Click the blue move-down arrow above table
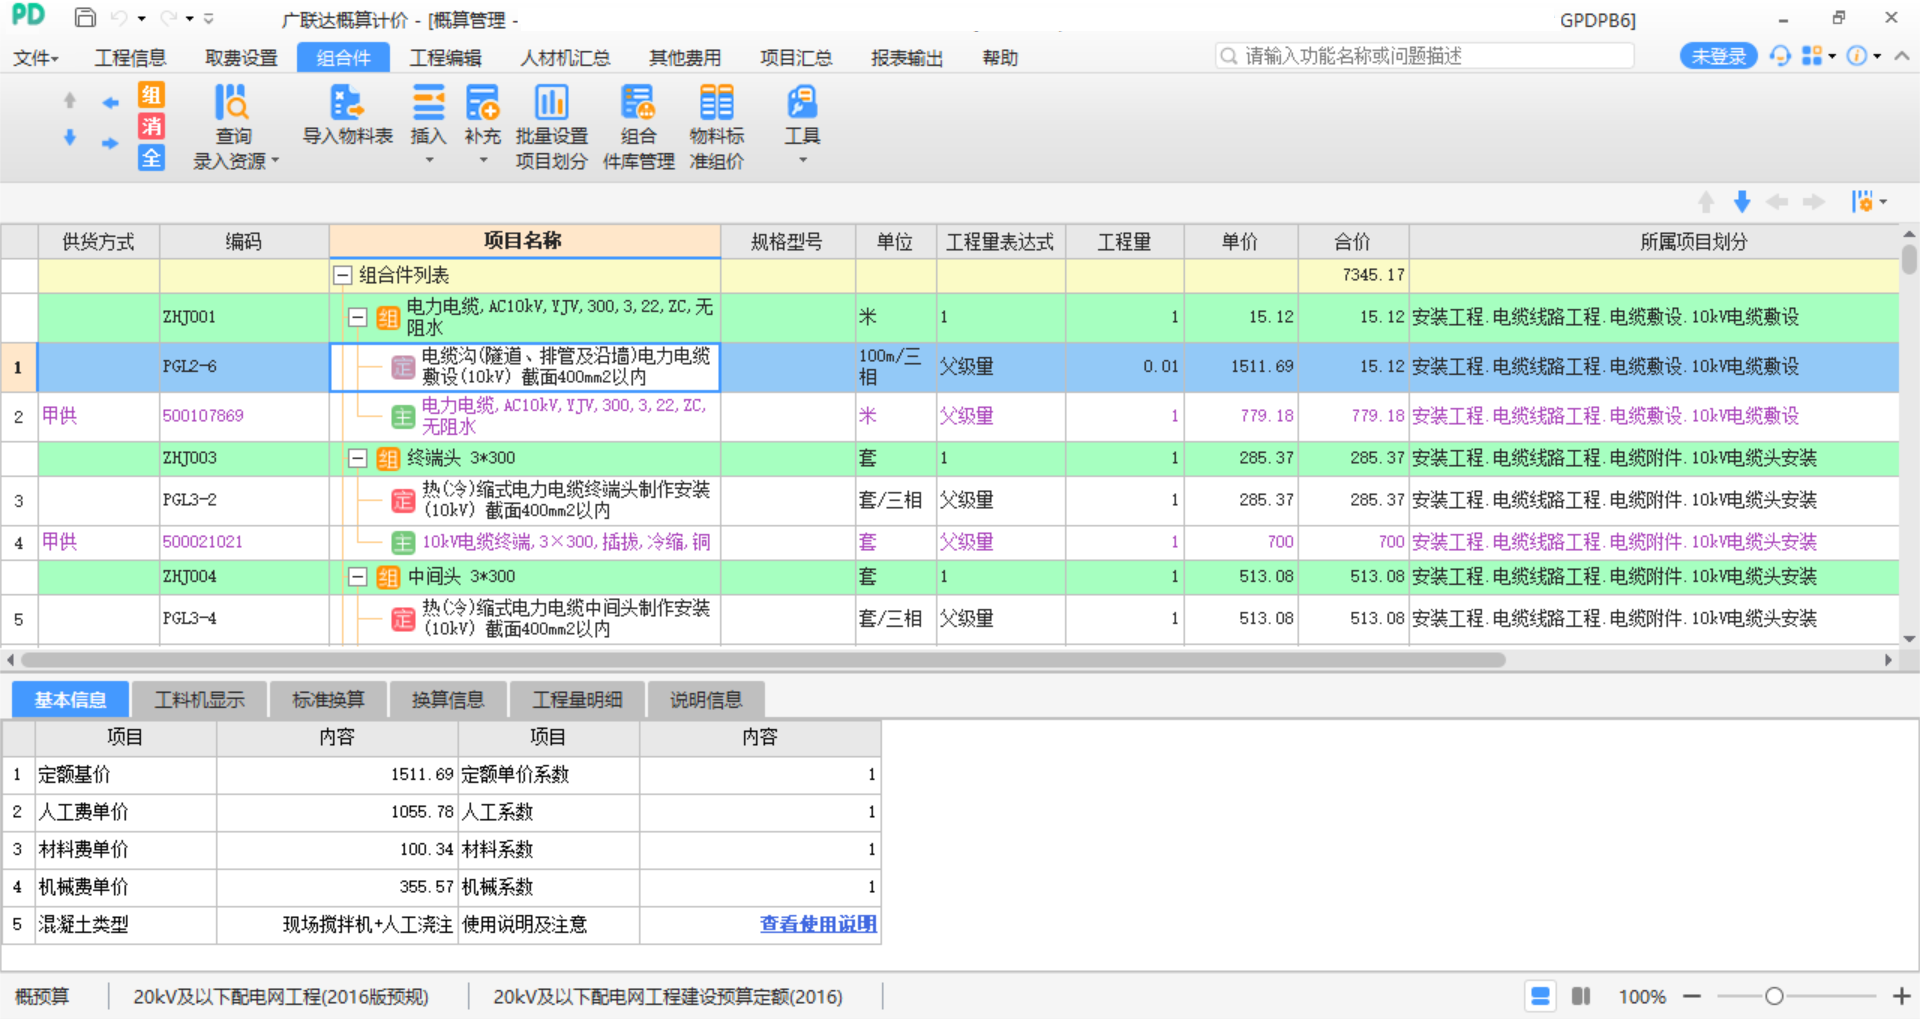The image size is (1920, 1019). [x=1742, y=202]
